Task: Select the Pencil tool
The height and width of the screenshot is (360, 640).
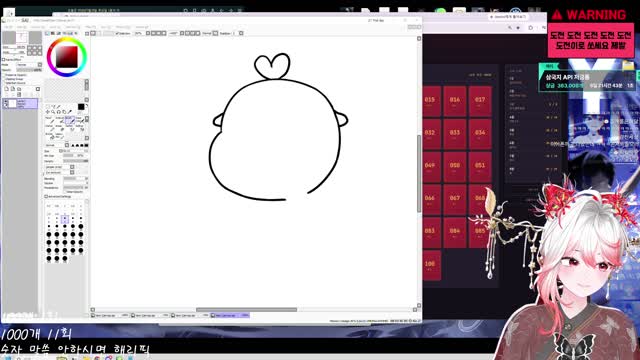Action: [x=49, y=120]
